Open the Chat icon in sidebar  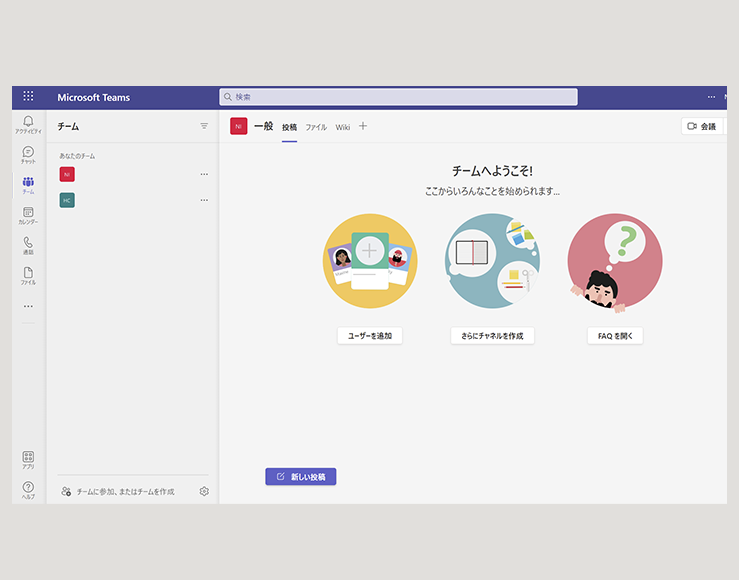click(x=28, y=154)
